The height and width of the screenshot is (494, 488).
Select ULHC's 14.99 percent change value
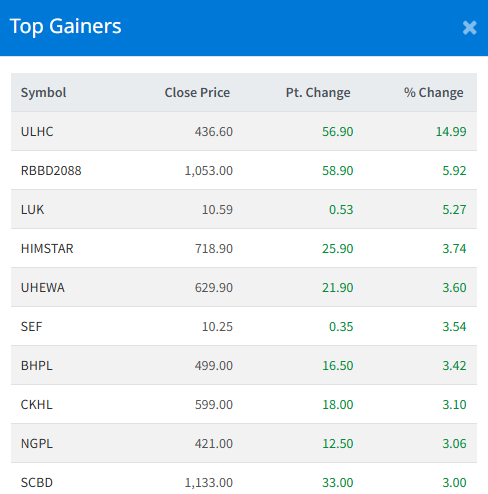(x=451, y=131)
